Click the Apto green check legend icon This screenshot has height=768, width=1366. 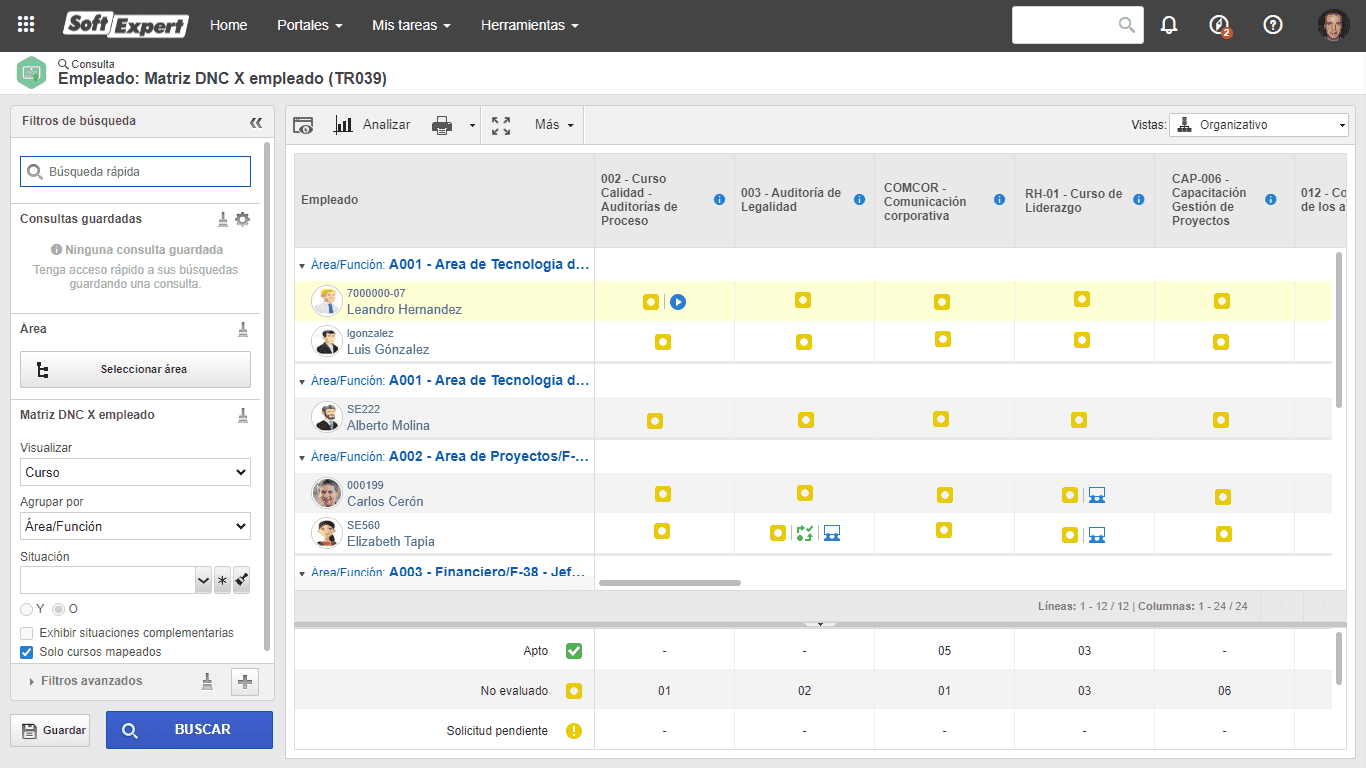574,651
